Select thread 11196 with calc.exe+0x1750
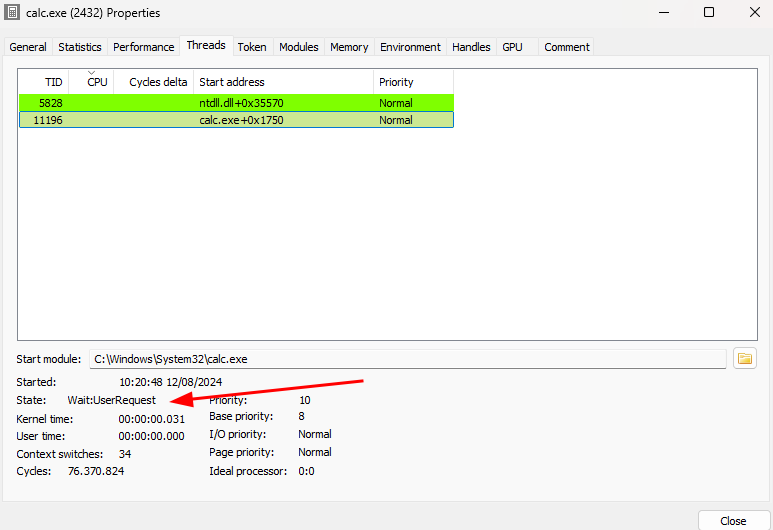This screenshot has width=773, height=530. coord(236,120)
